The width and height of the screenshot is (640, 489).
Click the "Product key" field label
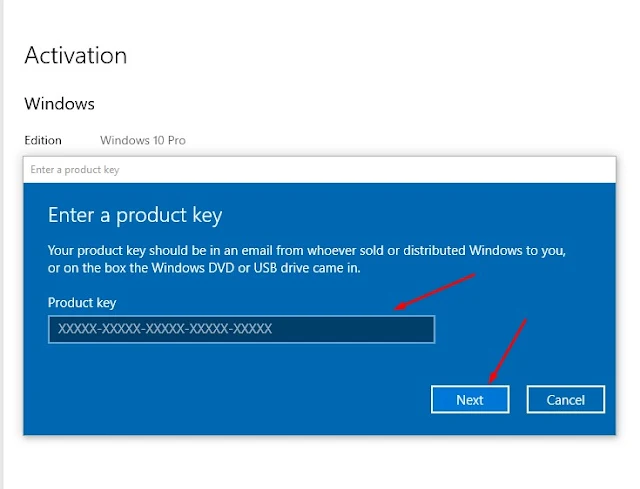point(82,302)
